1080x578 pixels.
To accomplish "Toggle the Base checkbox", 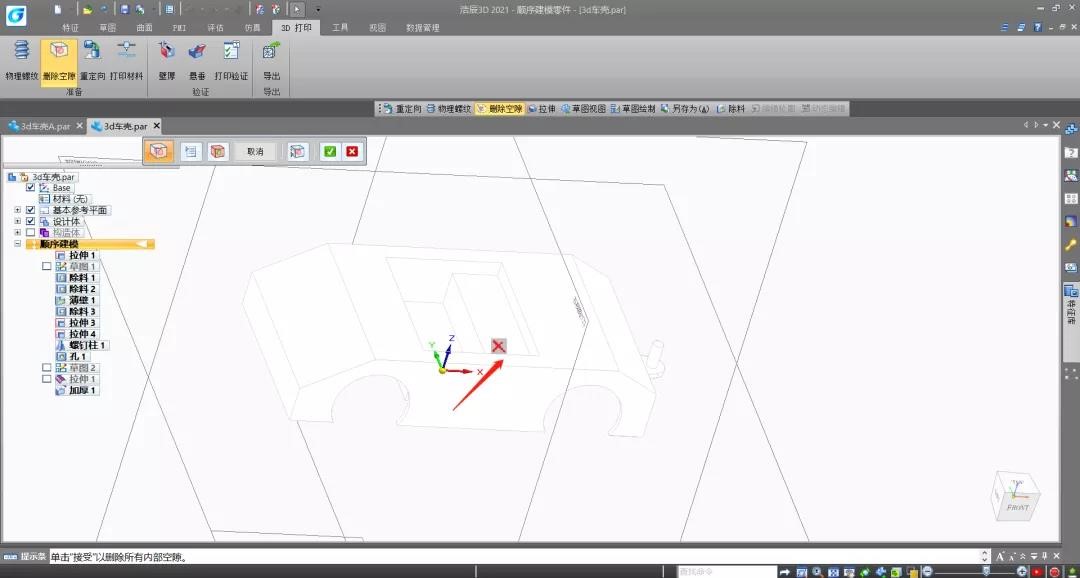I will click(30, 187).
